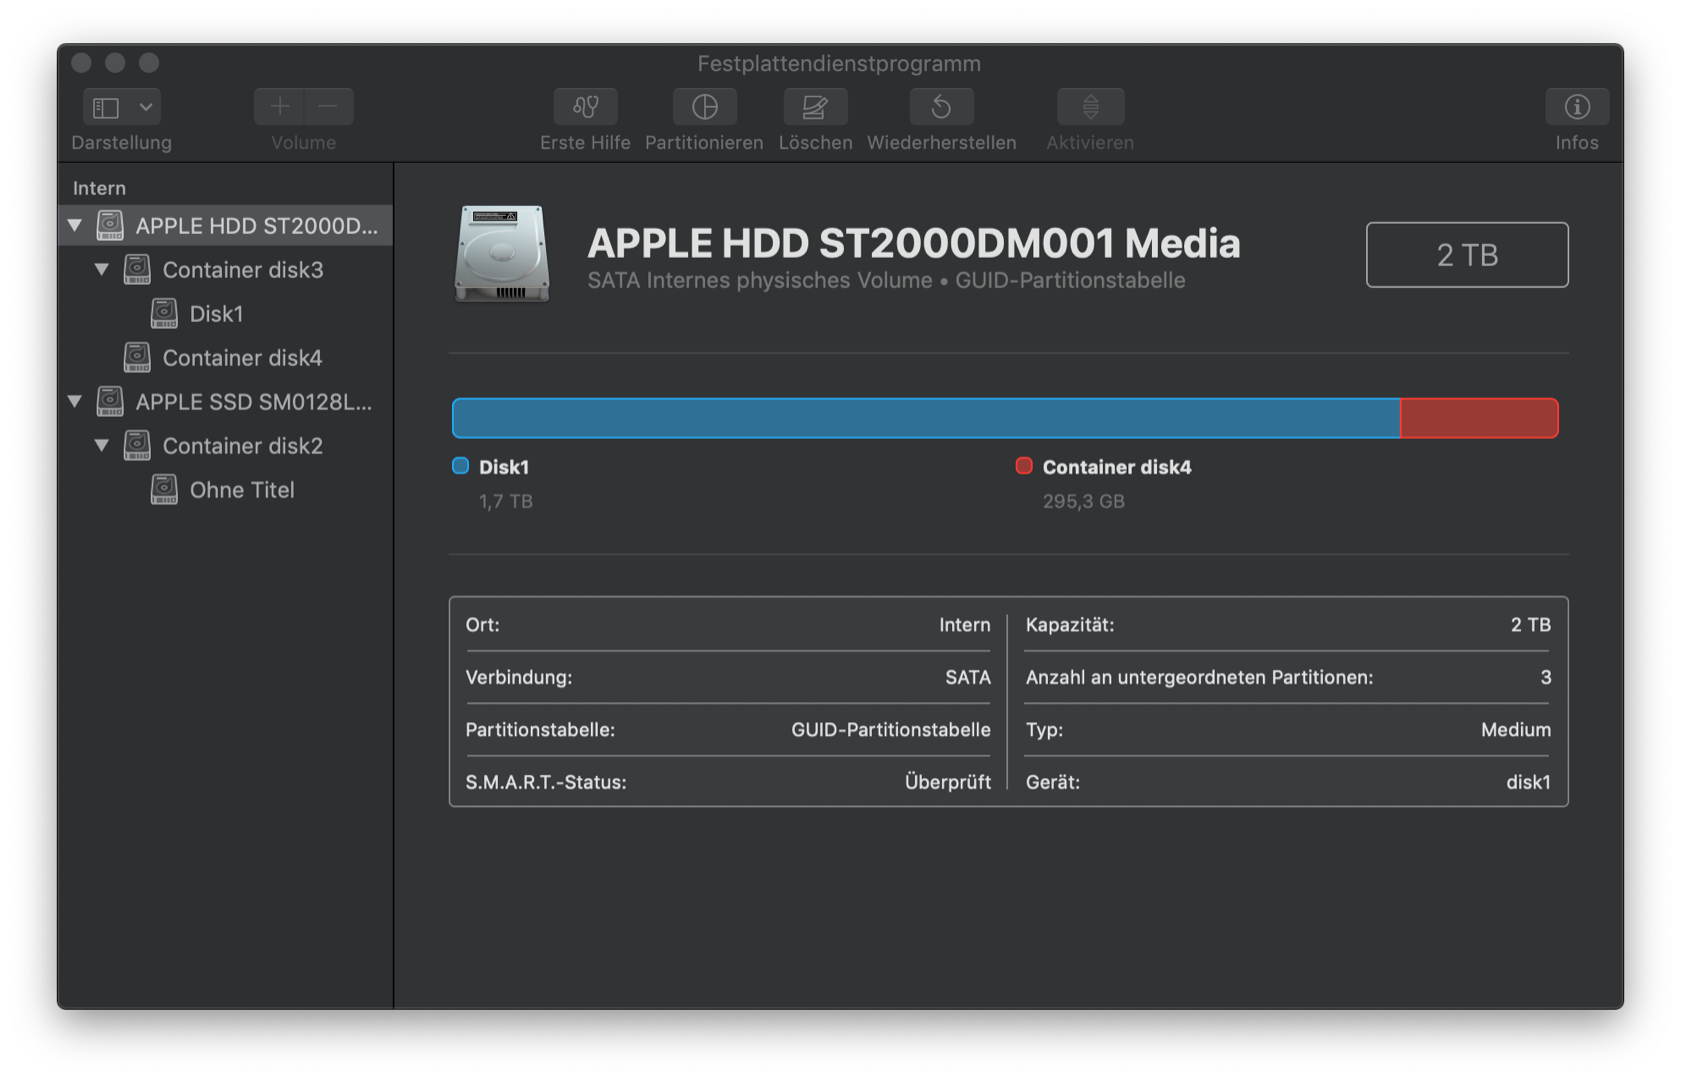Screen dimensions: 1681x1080
Task: Collapse the Container disk2 disclosure triangle
Action: 102,446
